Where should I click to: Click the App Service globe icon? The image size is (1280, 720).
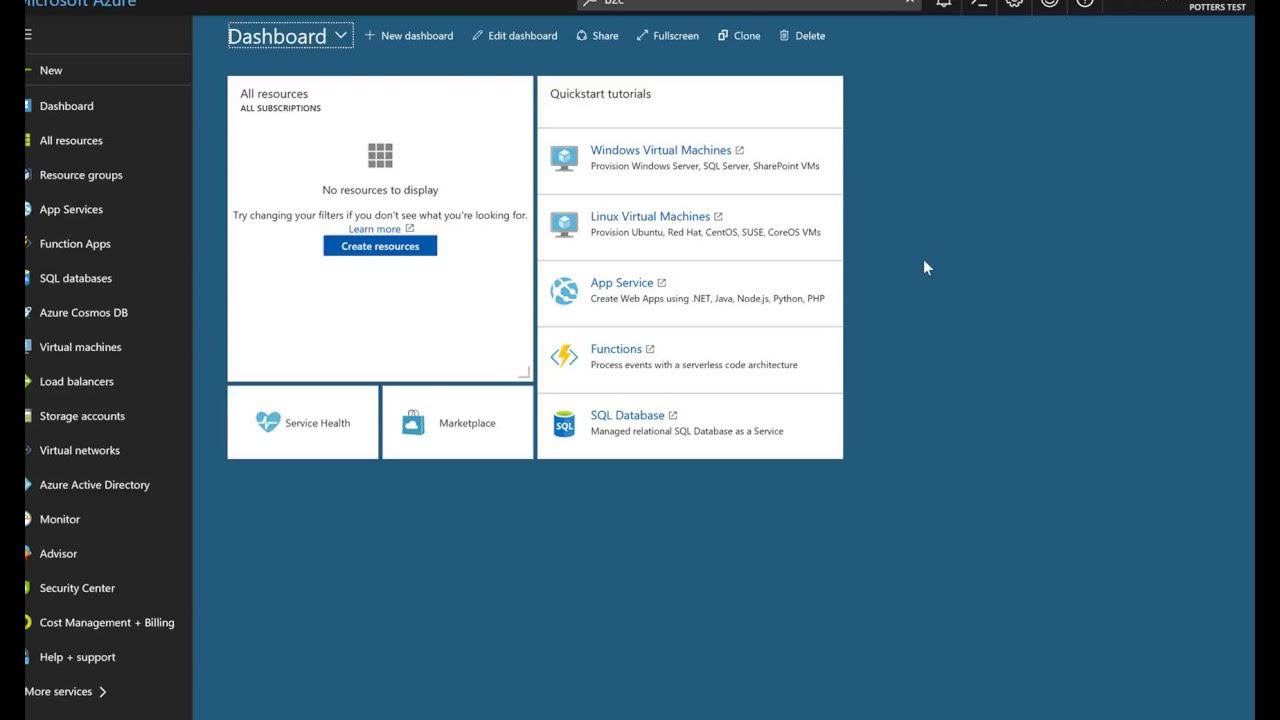click(x=564, y=290)
